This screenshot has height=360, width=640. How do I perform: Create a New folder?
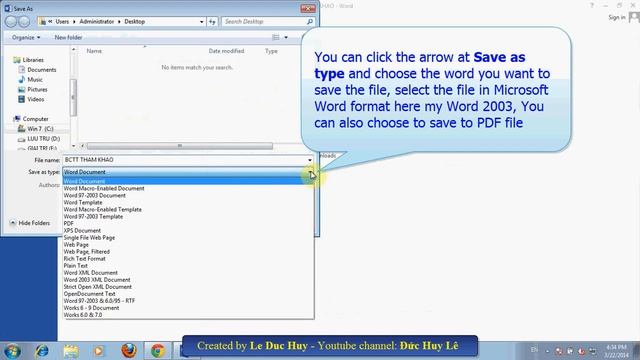pyautogui.click(x=68, y=38)
